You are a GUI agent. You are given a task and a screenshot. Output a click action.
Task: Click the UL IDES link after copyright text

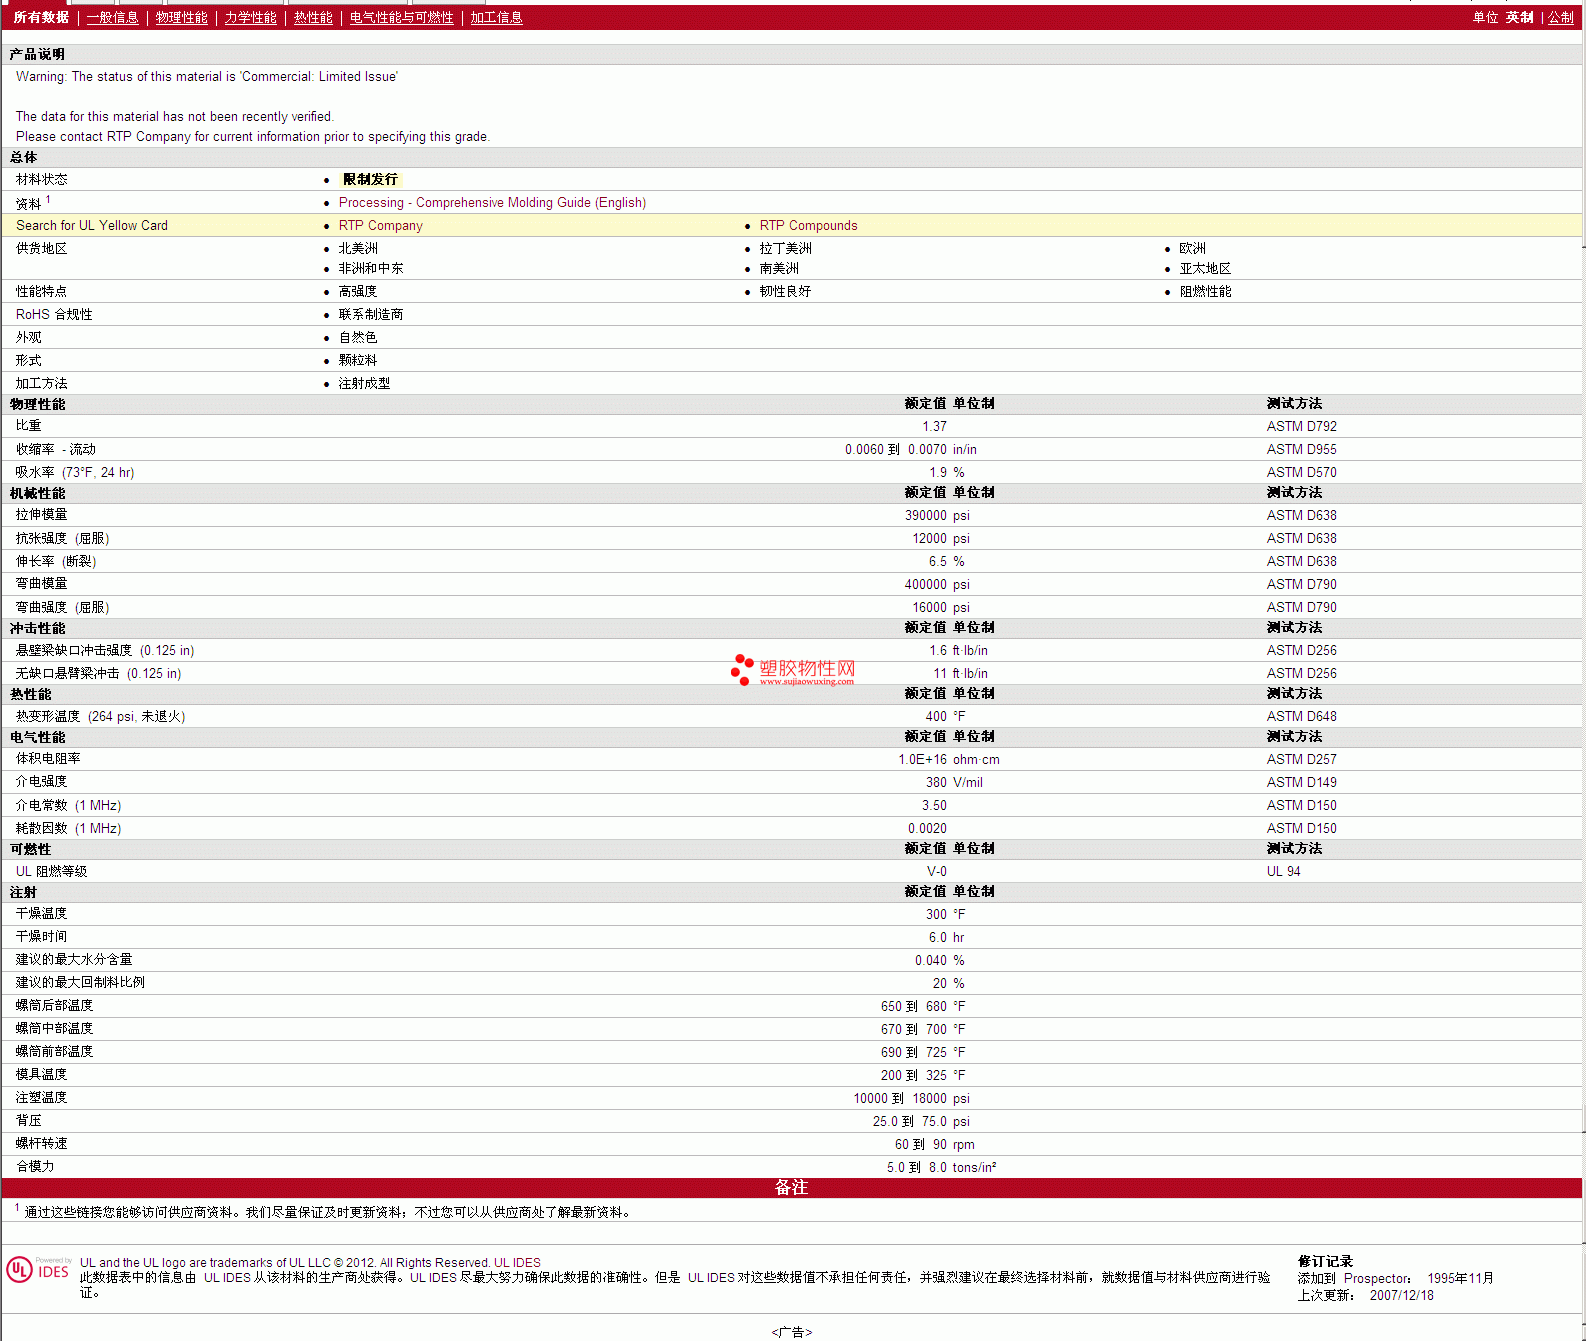(517, 1262)
